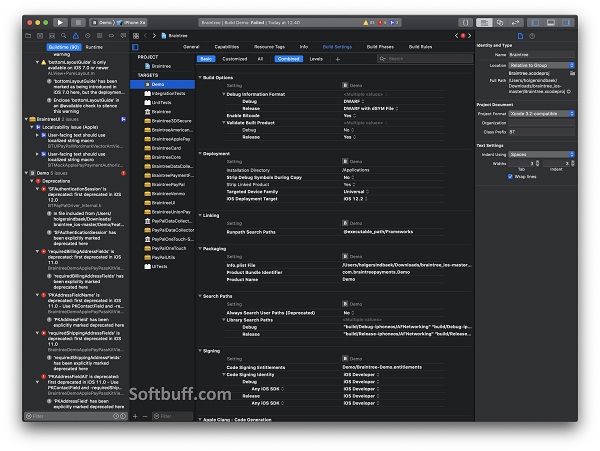Select the Combined view option
This screenshot has width=600, height=451.
[x=289, y=59]
